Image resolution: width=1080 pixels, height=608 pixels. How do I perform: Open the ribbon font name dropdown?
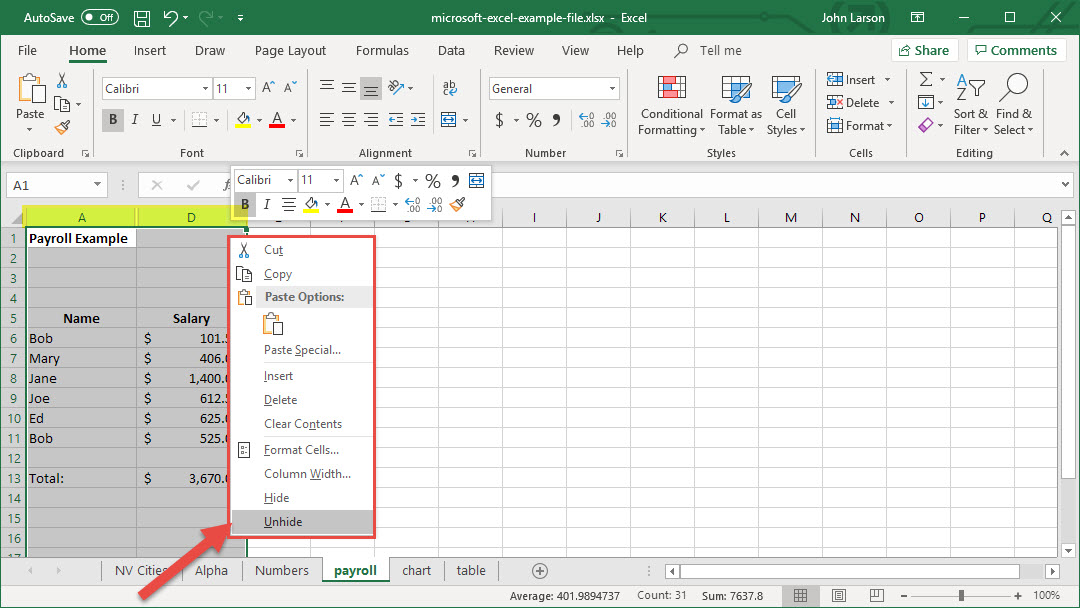pyautogui.click(x=205, y=89)
